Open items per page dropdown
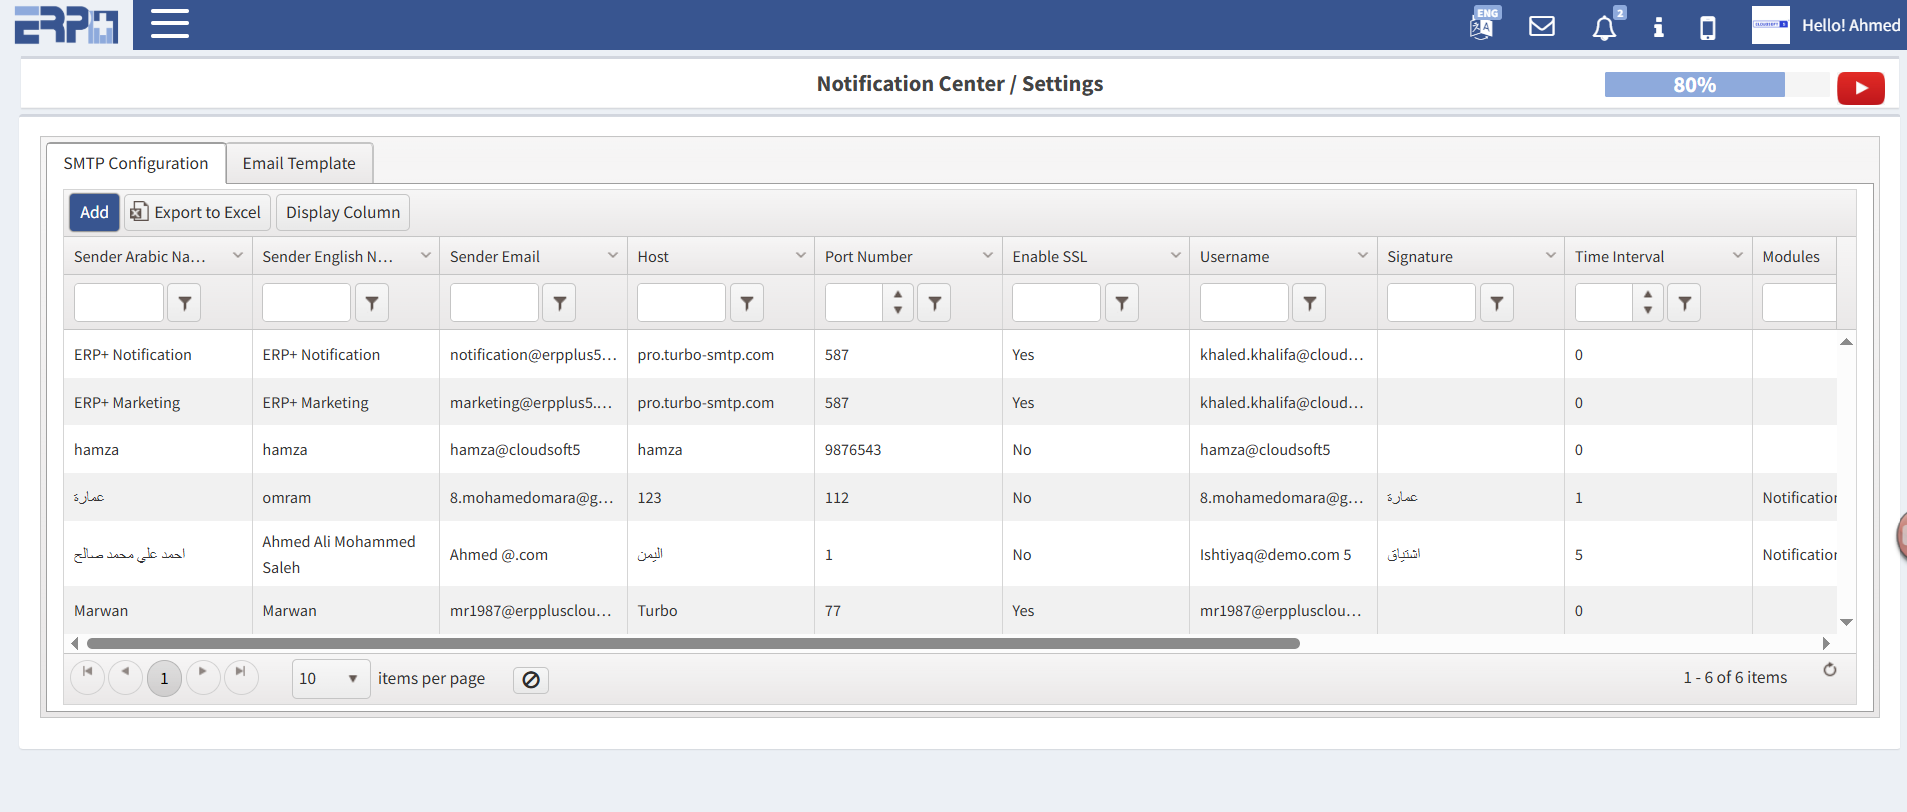1907x812 pixels. coord(330,679)
